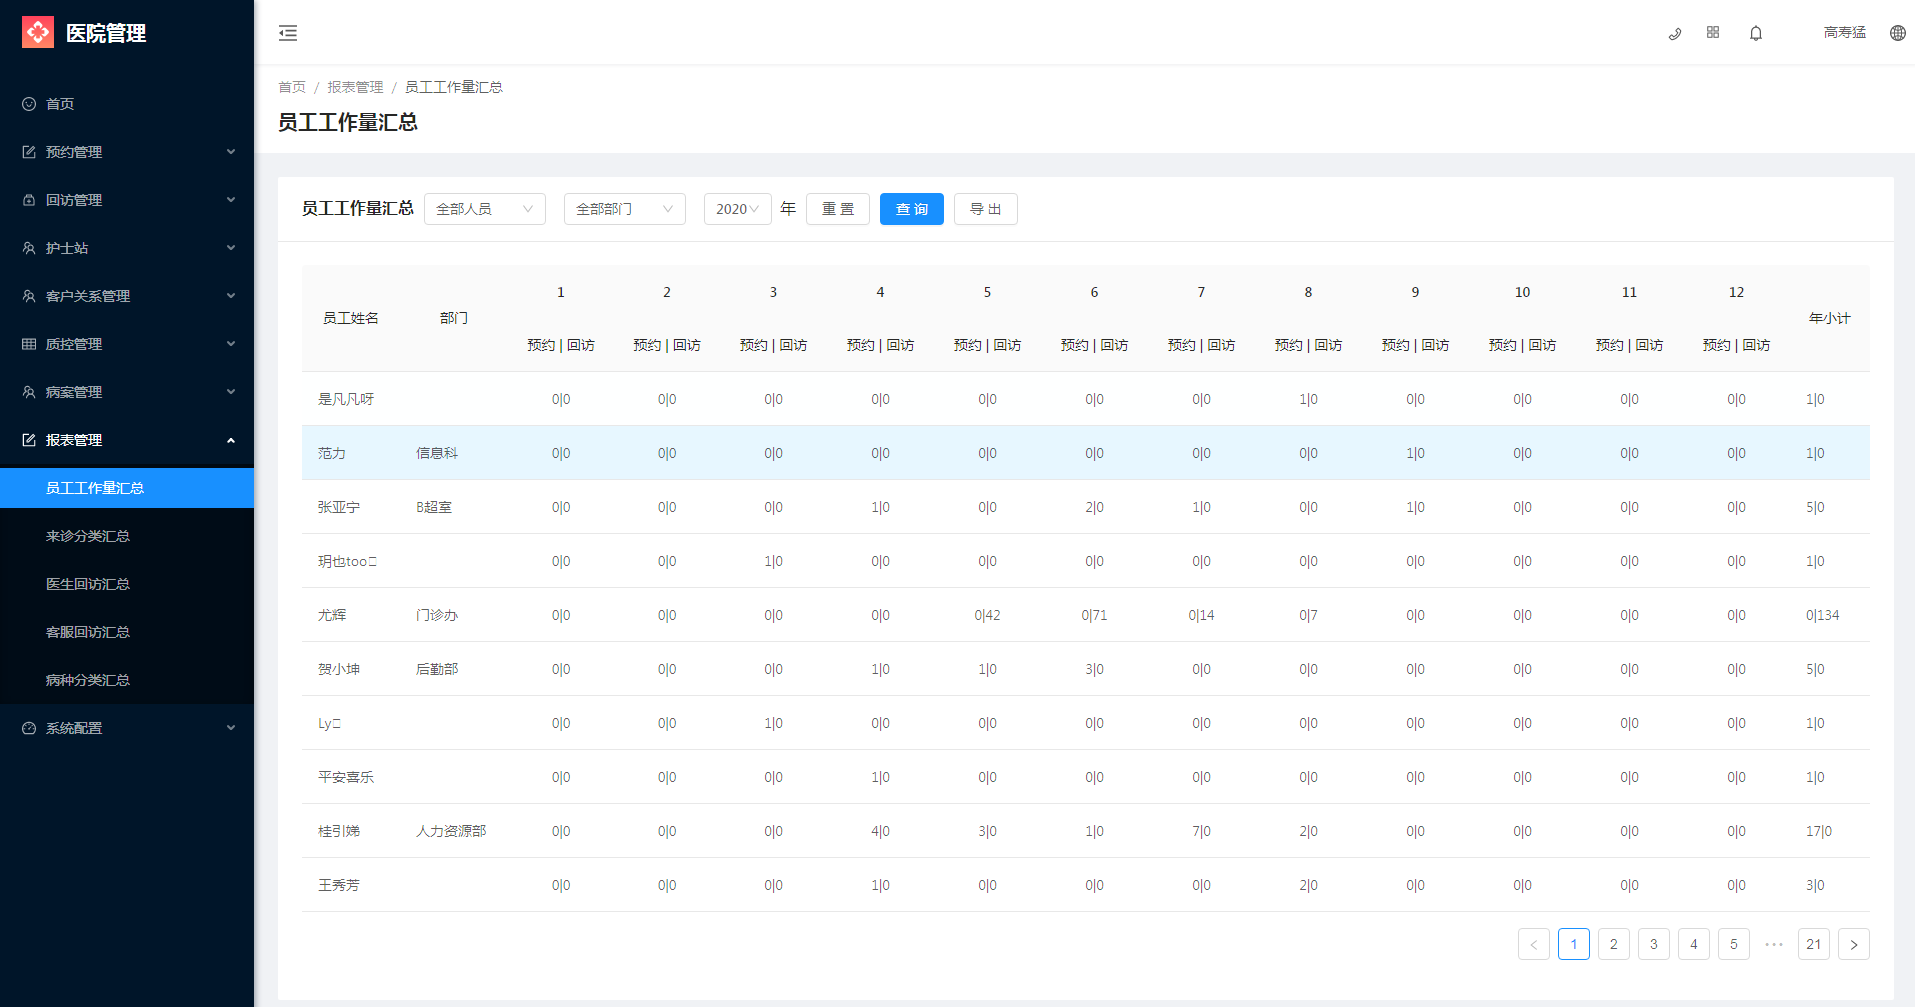Click the 病案管理 icon in the sidebar
Screen dimensions: 1915x1007
tap(29, 392)
